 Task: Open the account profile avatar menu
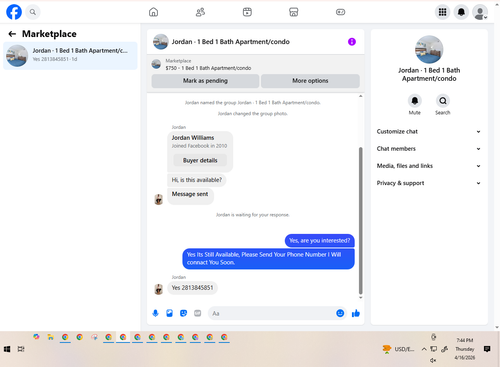(480, 12)
